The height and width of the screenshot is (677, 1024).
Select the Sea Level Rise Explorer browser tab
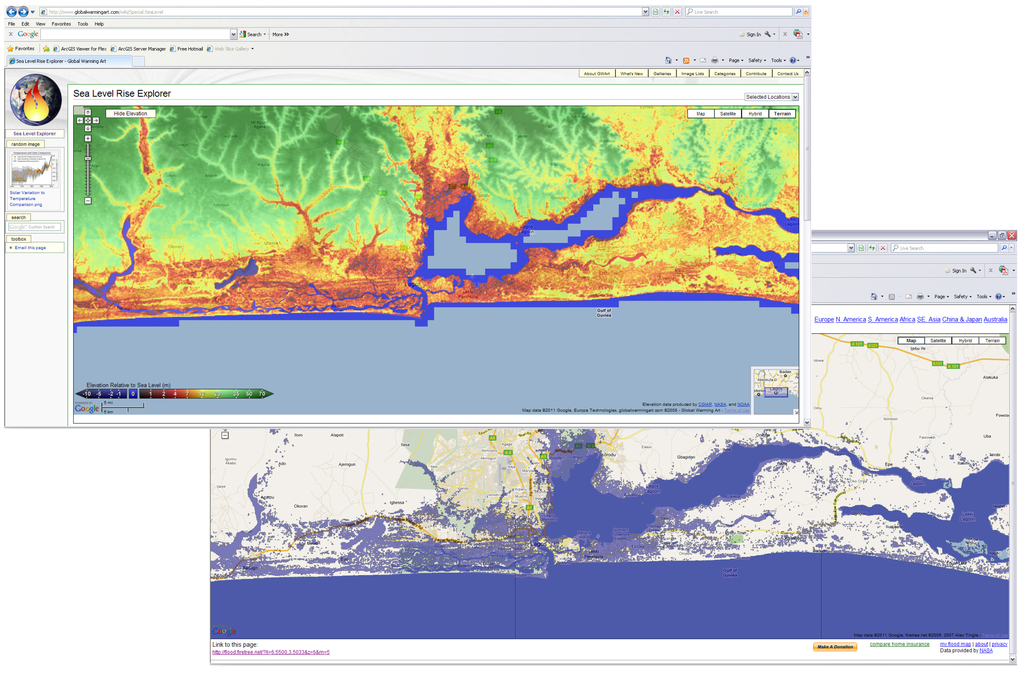tap(69, 61)
